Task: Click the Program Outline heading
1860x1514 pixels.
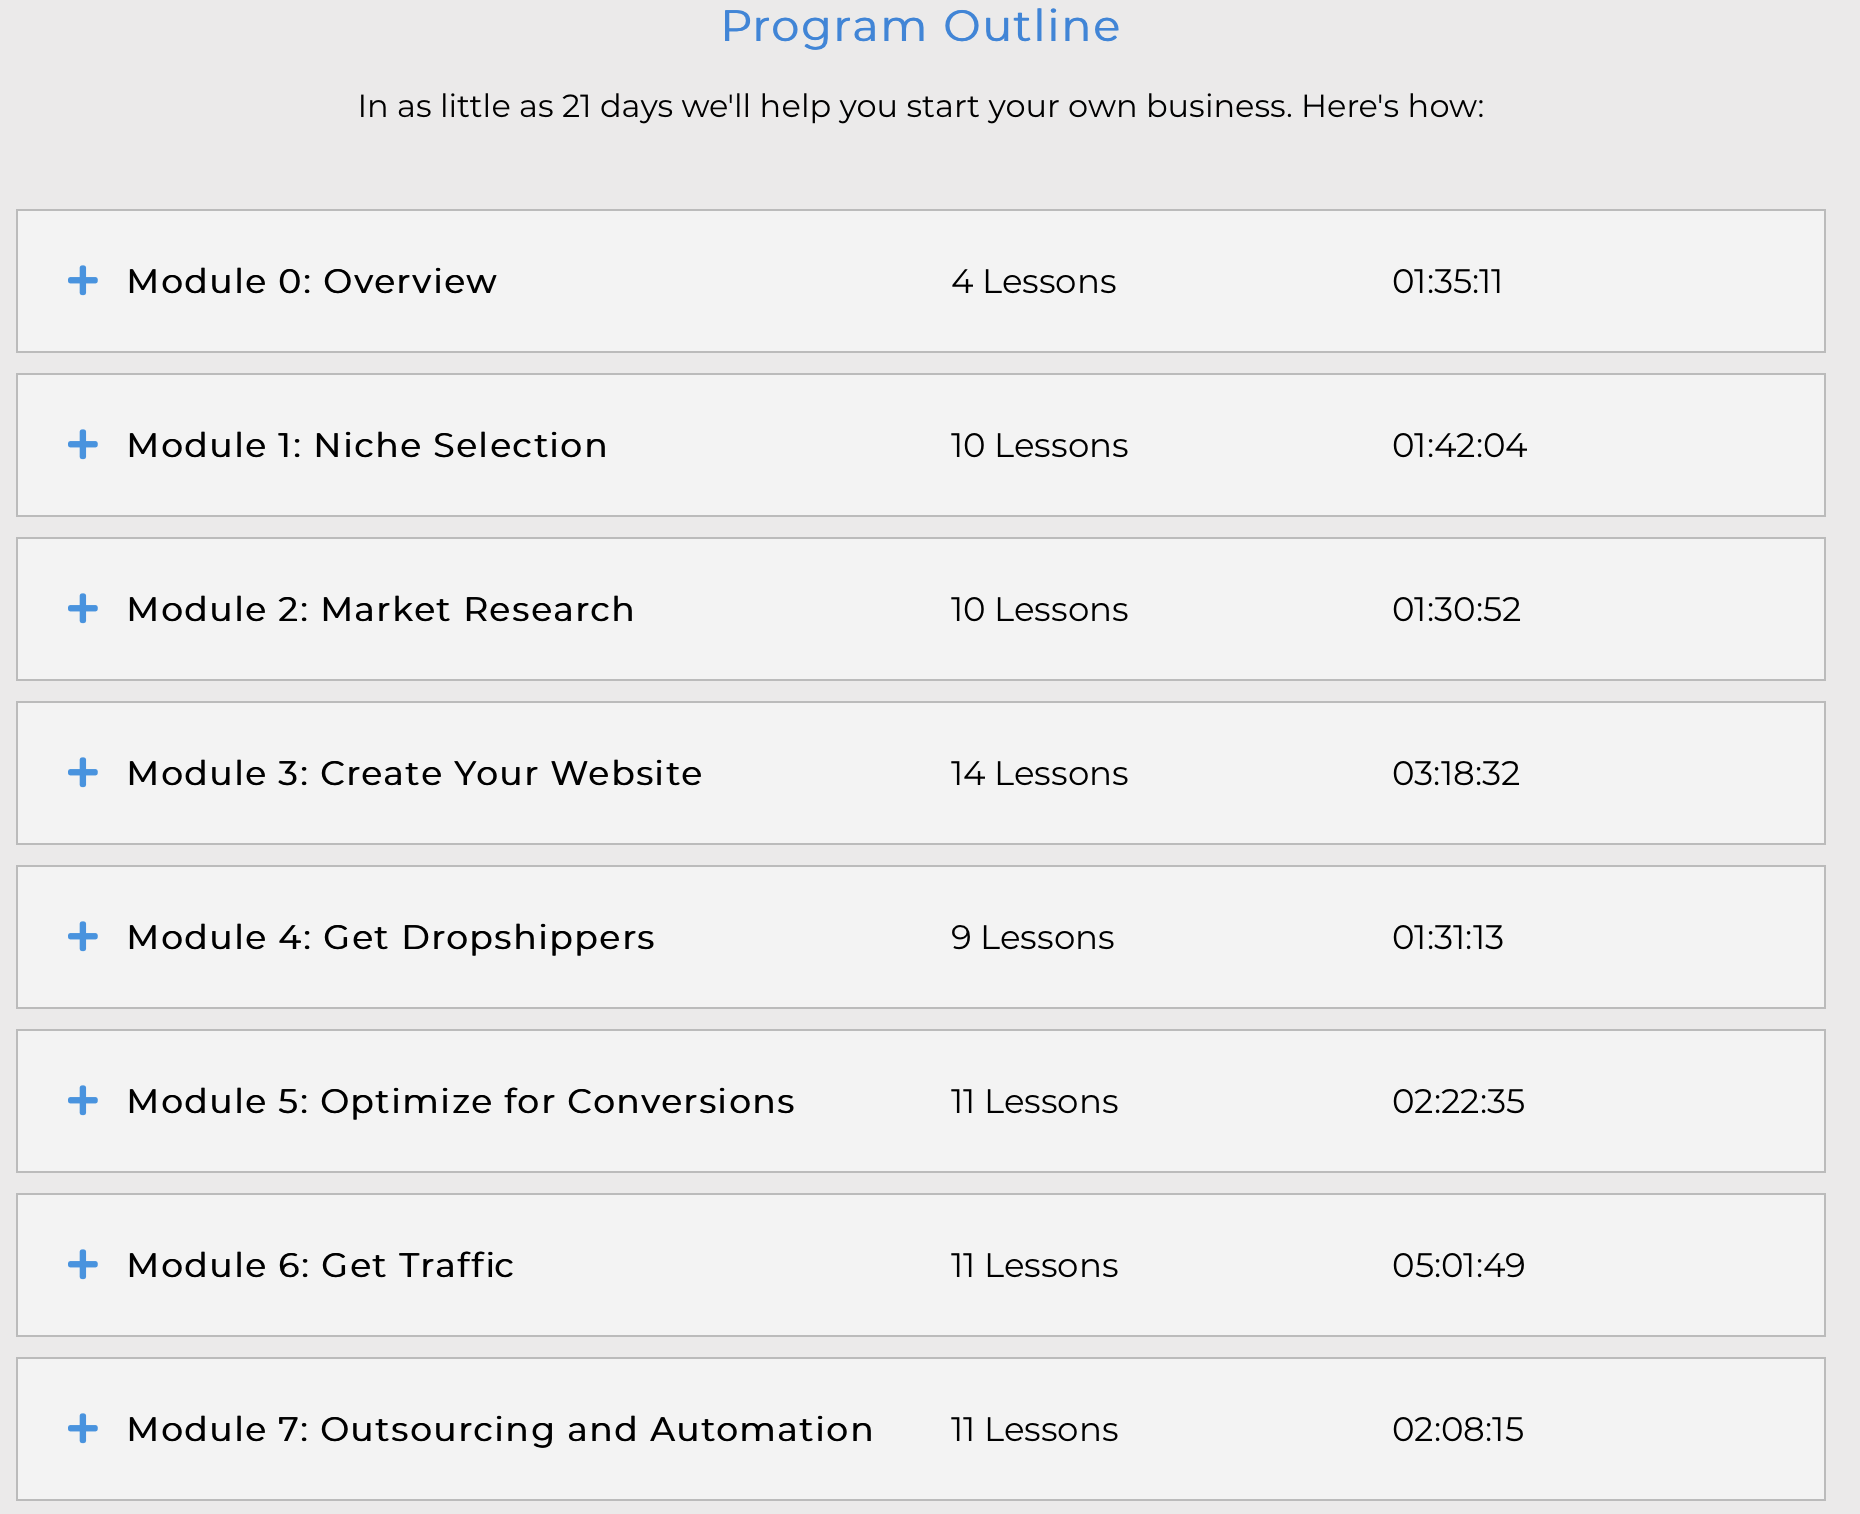Action: [x=920, y=26]
